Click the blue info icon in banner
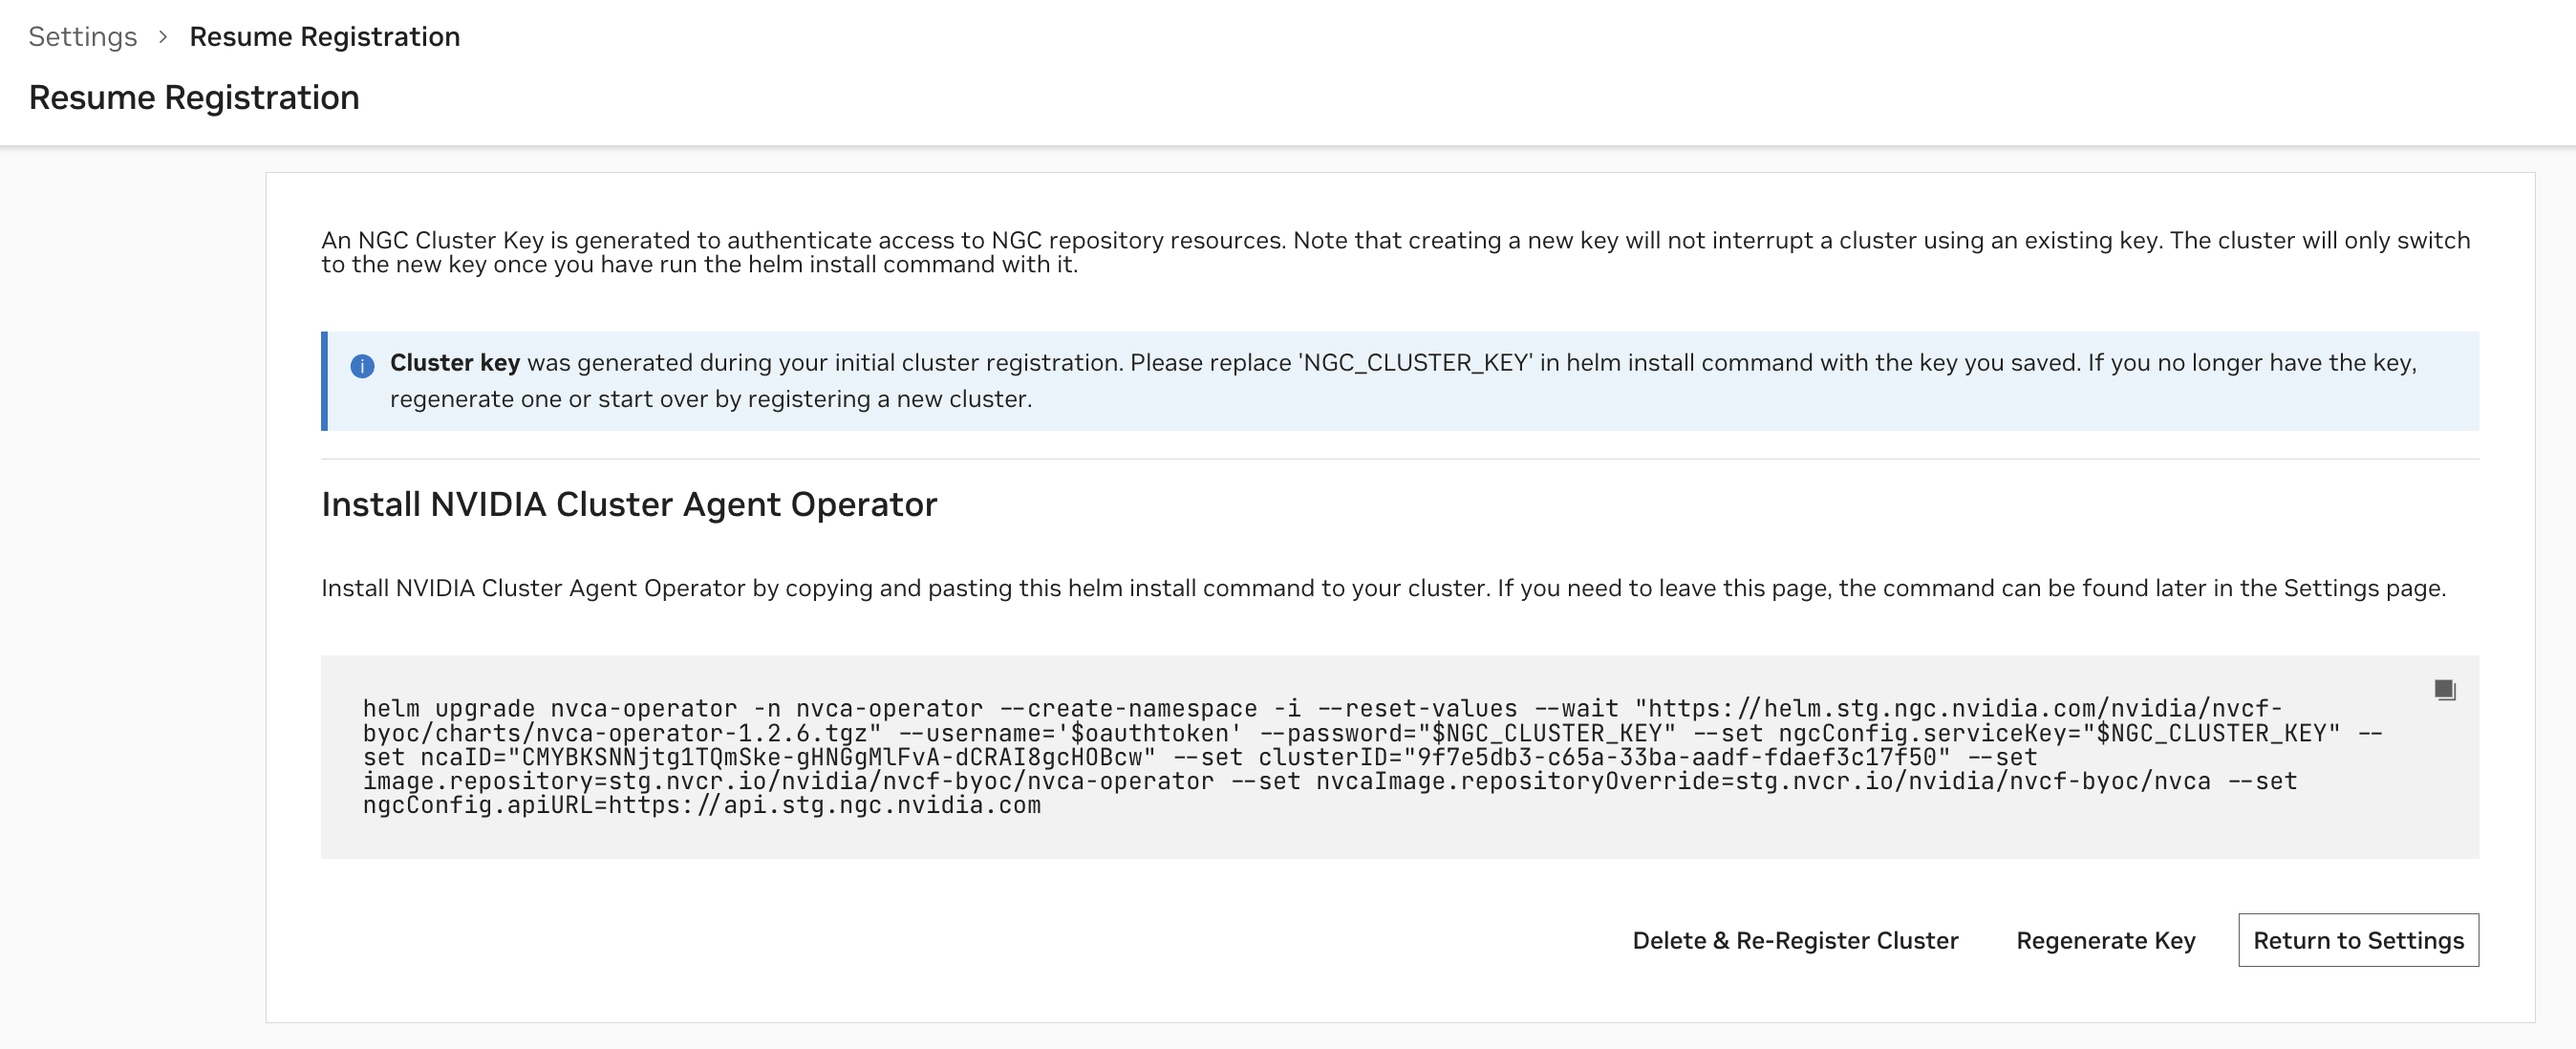The image size is (2576, 1049). 362,366
